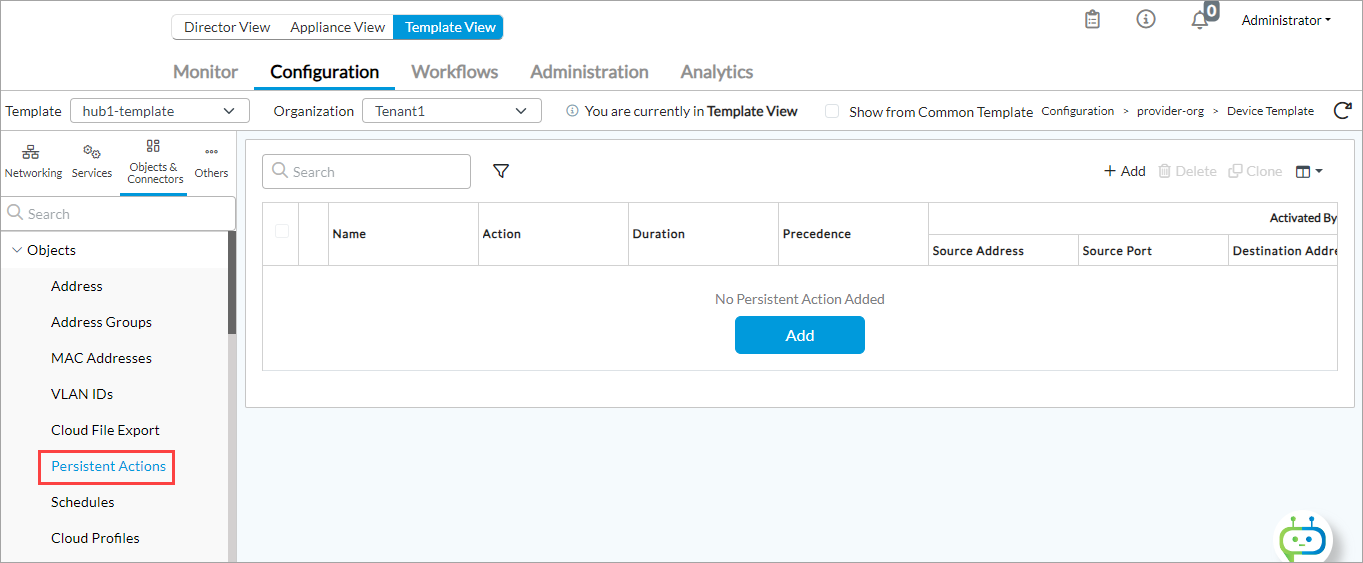Open the notifications bell
This screenshot has height=563, width=1363.
tap(1200, 20)
